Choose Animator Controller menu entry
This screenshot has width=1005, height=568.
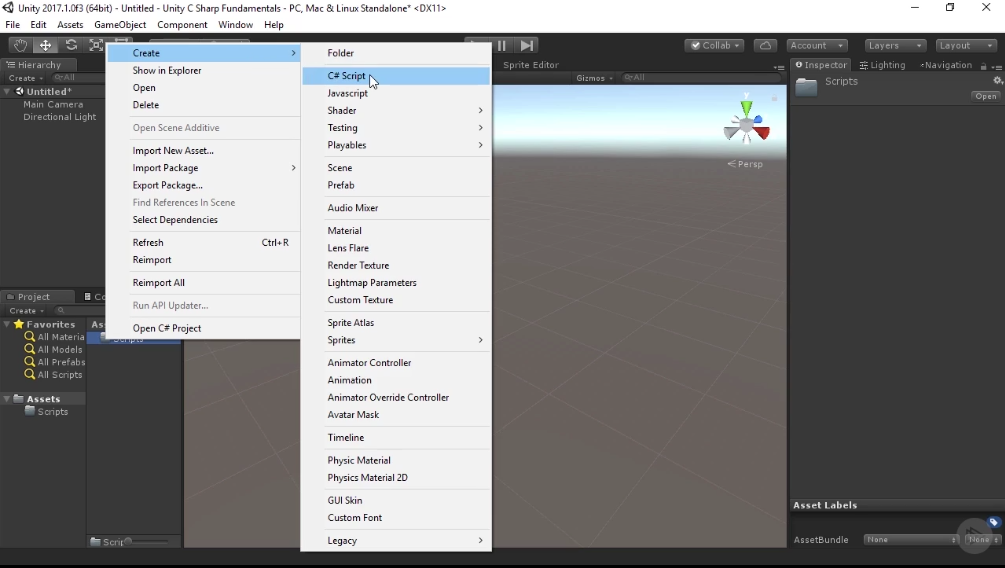coord(396,363)
